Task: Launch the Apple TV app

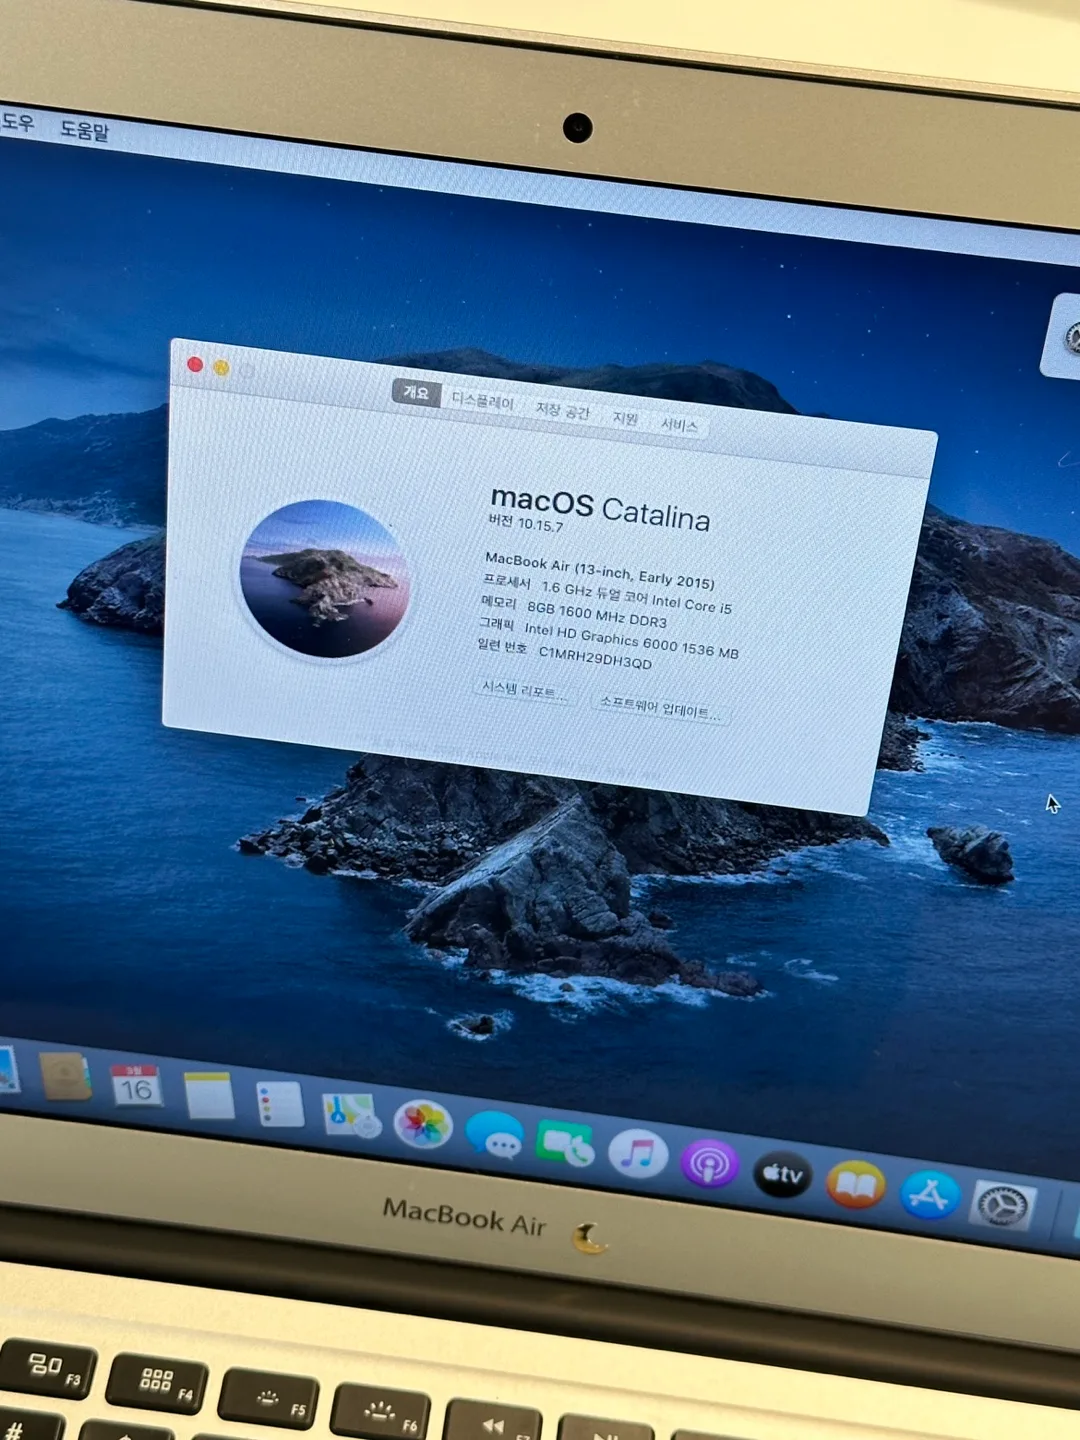Action: pyautogui.click(x=782, y=1175)
